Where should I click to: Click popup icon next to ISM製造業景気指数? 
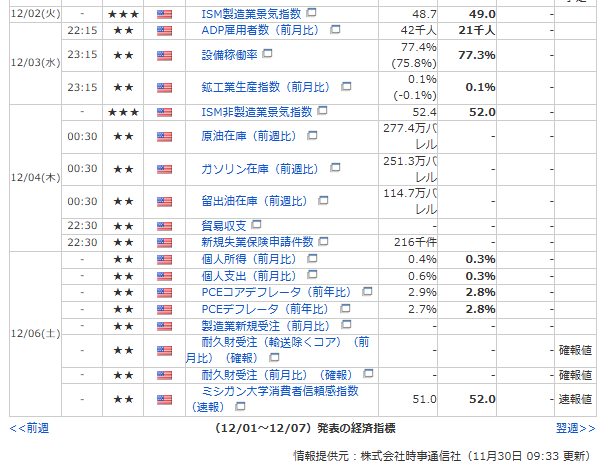[311, 14]
